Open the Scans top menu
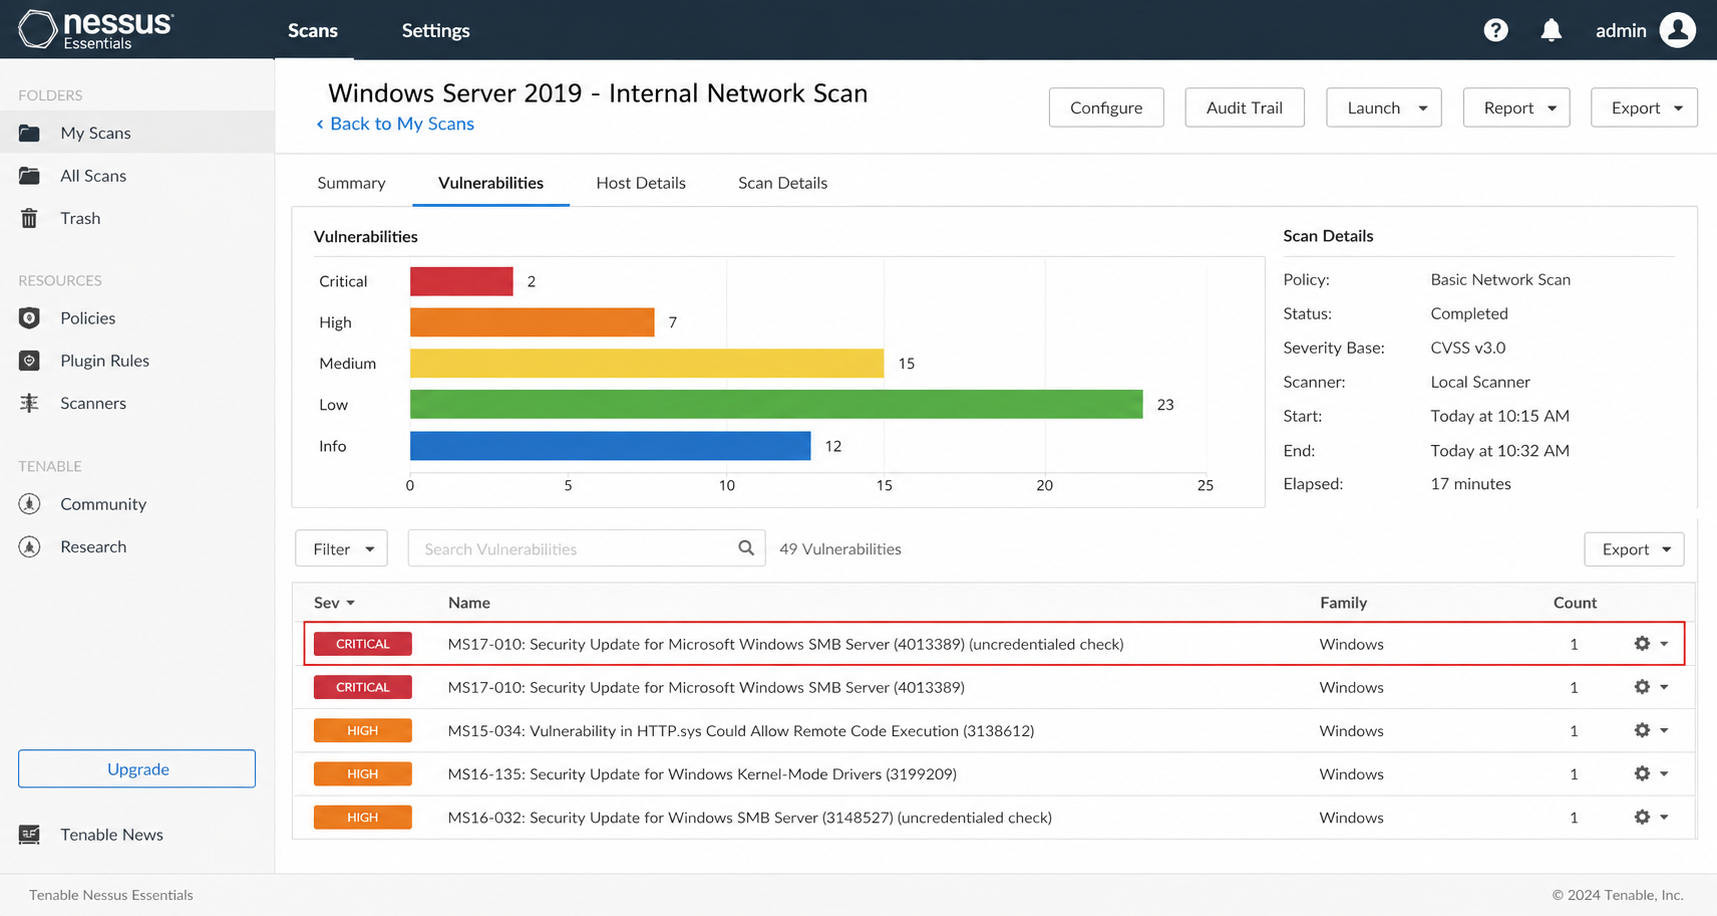This screenshot has width=1717, height=916. click(313, 30)
